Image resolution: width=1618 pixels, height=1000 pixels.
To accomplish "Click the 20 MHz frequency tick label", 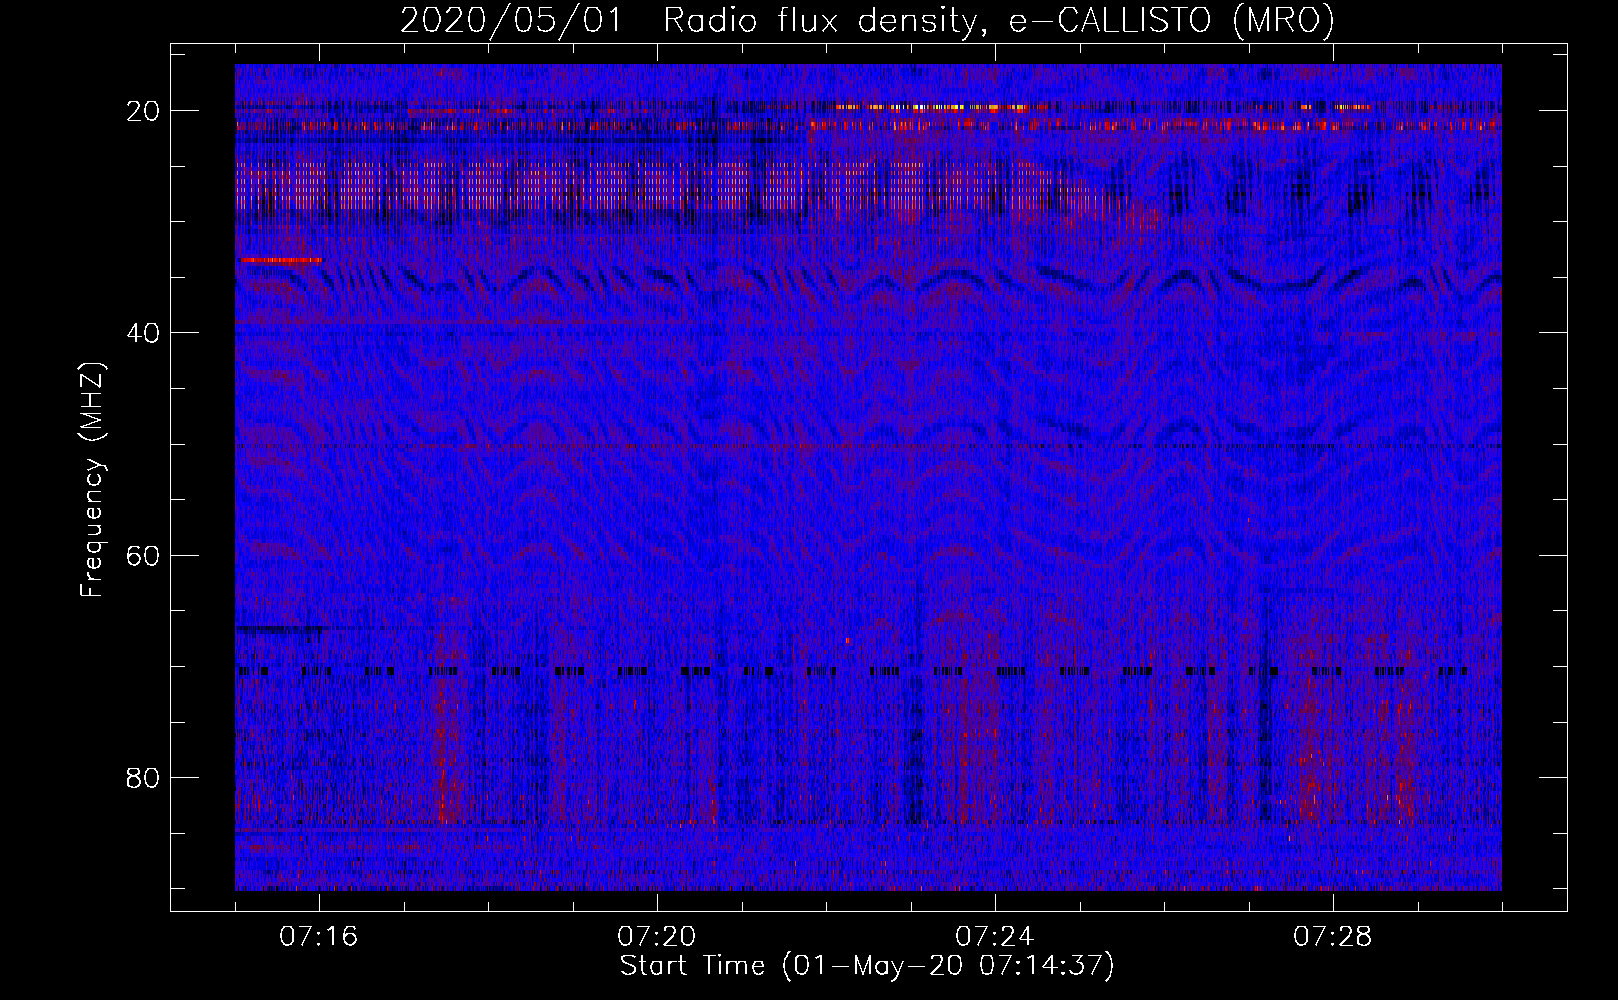I will pyautogui.click(x=144, y=110).
